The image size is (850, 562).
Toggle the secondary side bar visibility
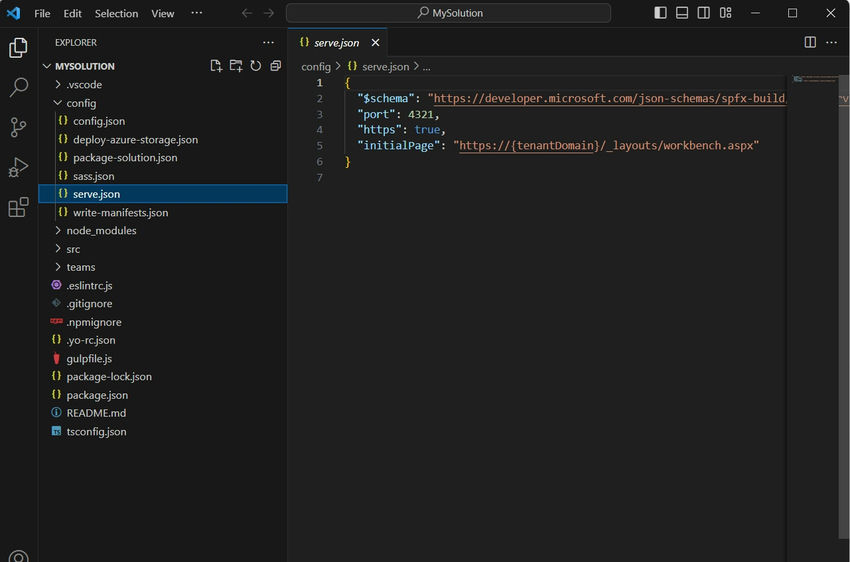[704, 13]
